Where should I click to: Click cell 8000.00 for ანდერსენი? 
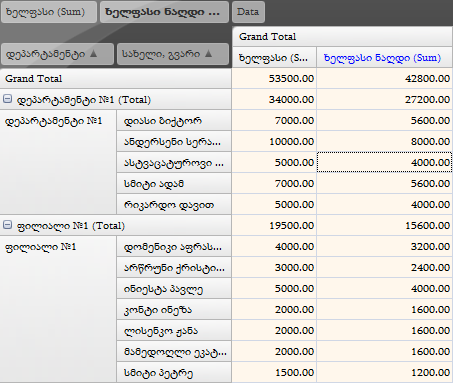click(385, 141)
